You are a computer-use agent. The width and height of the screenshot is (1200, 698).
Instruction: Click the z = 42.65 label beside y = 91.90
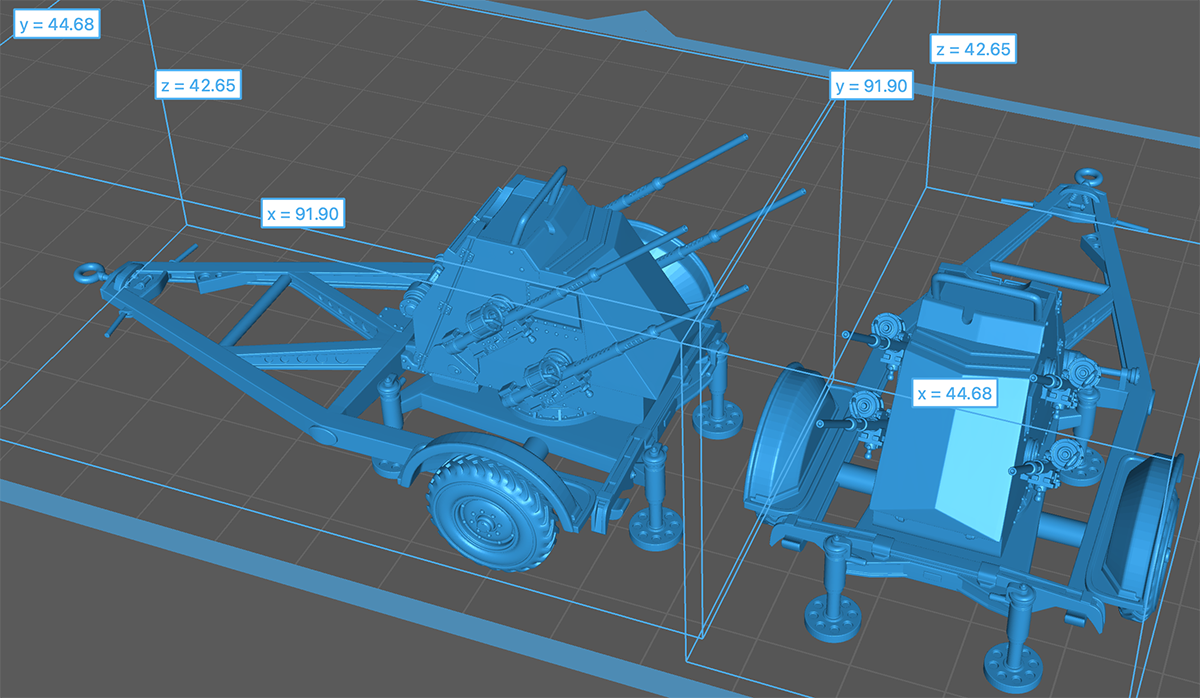tap(973, 49)
